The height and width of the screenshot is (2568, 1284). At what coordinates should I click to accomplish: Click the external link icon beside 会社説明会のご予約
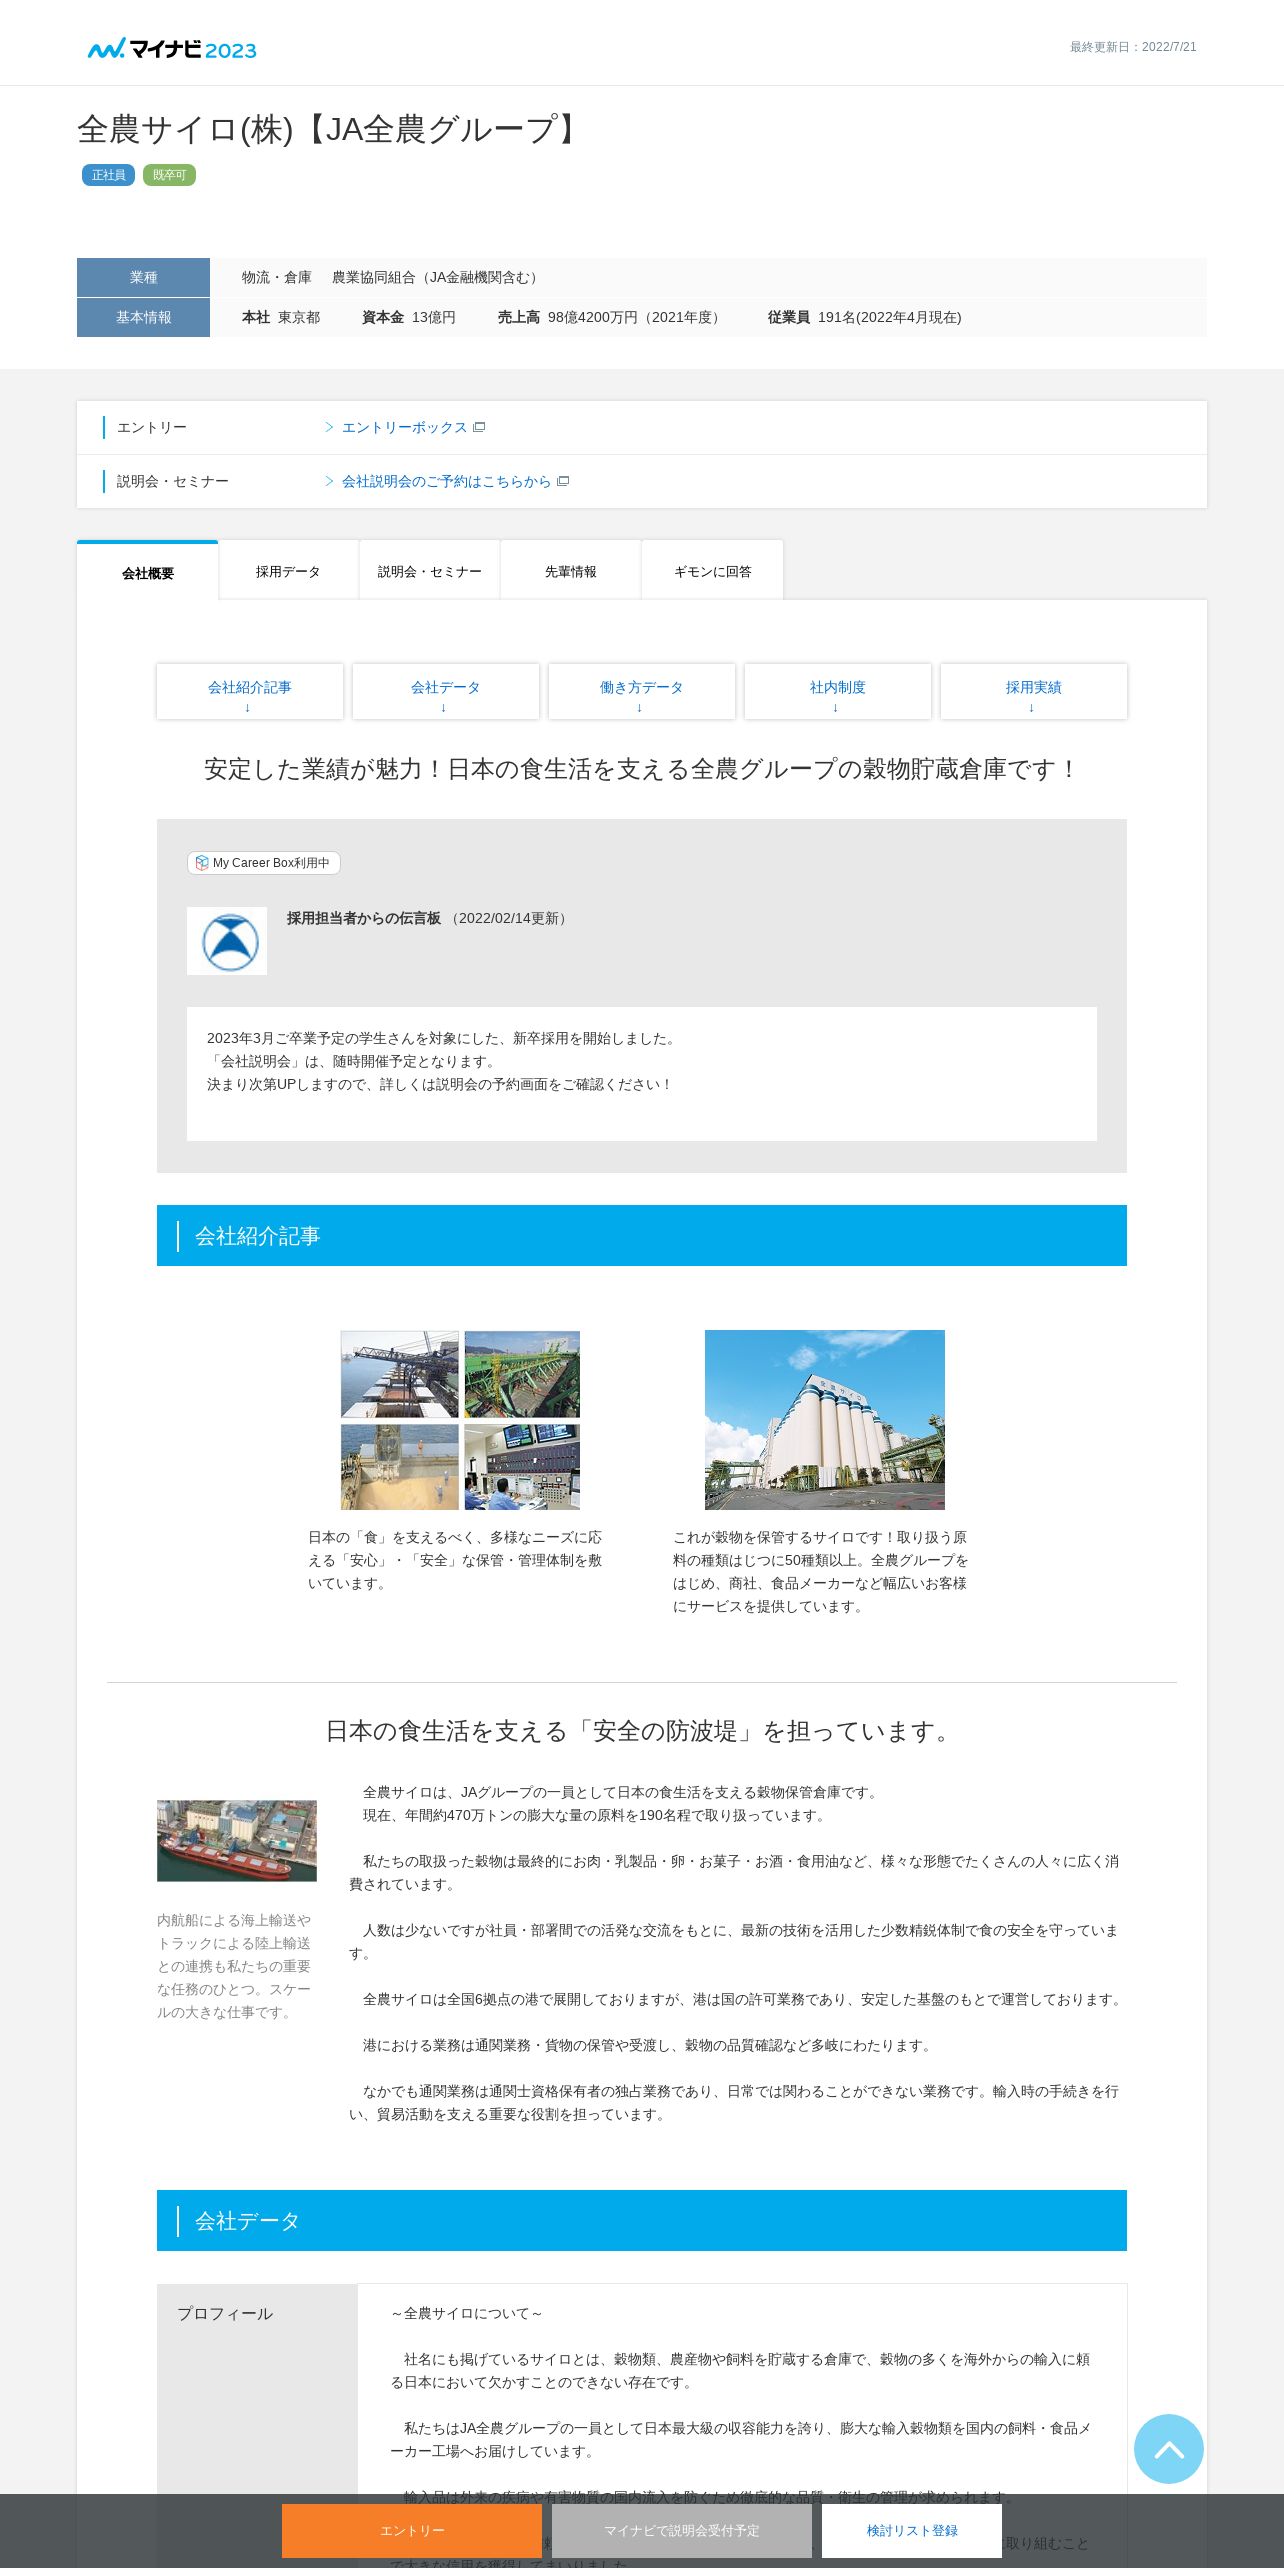click(x=563, y=481)
